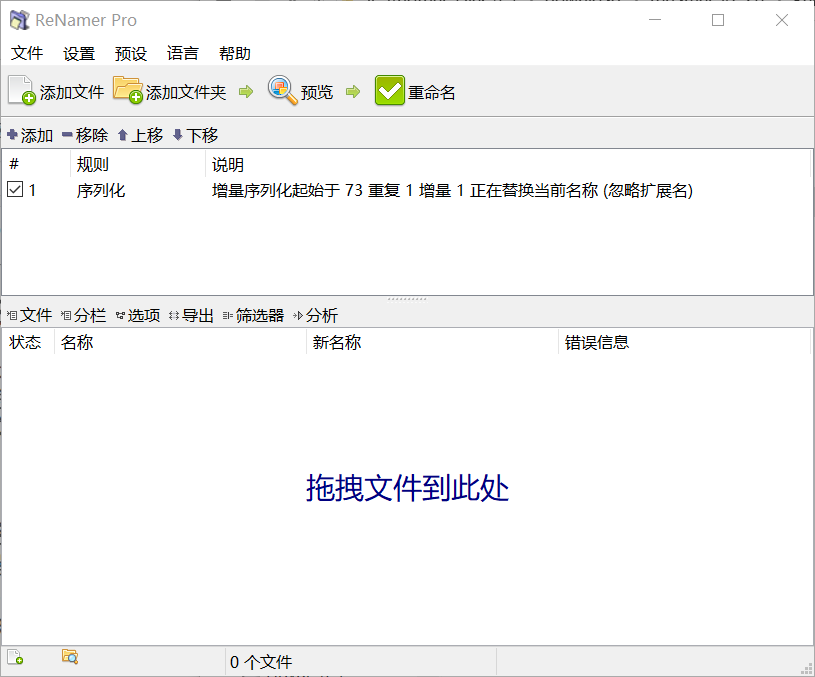Click the # column header in rules
The image size is (815, 677).
pos(36,164)
